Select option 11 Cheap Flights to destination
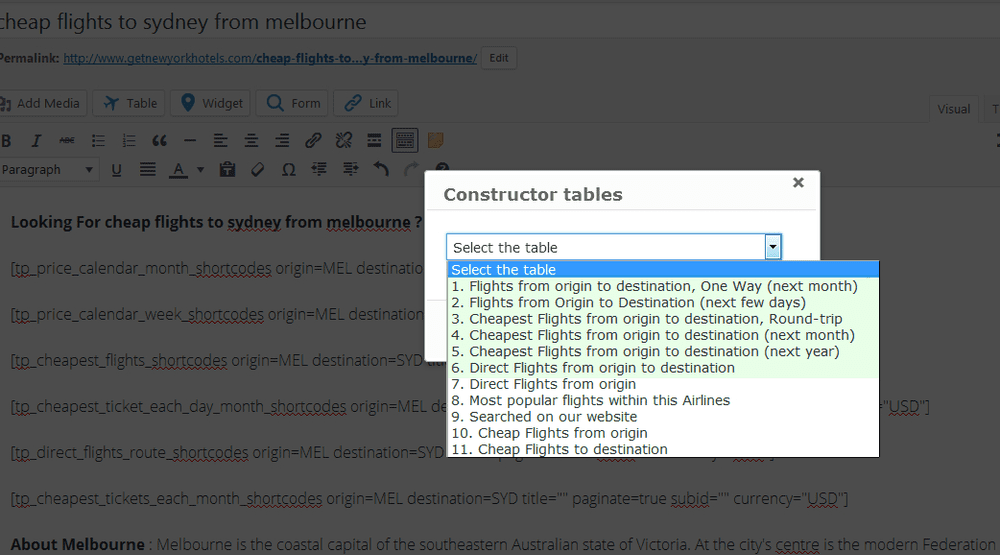 pyautogui.click(x=663, y=449)
